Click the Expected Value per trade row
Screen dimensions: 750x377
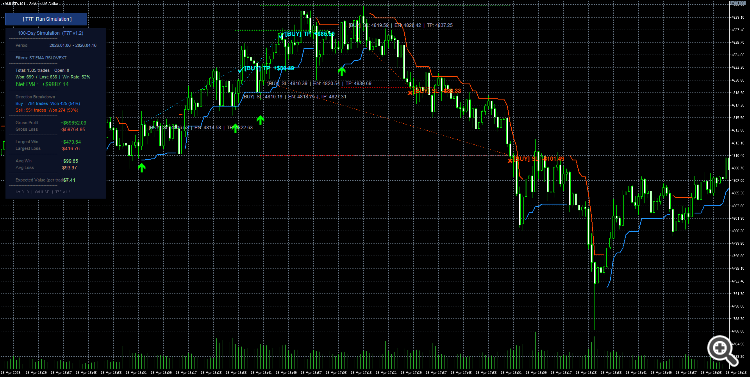pos(46,180)
